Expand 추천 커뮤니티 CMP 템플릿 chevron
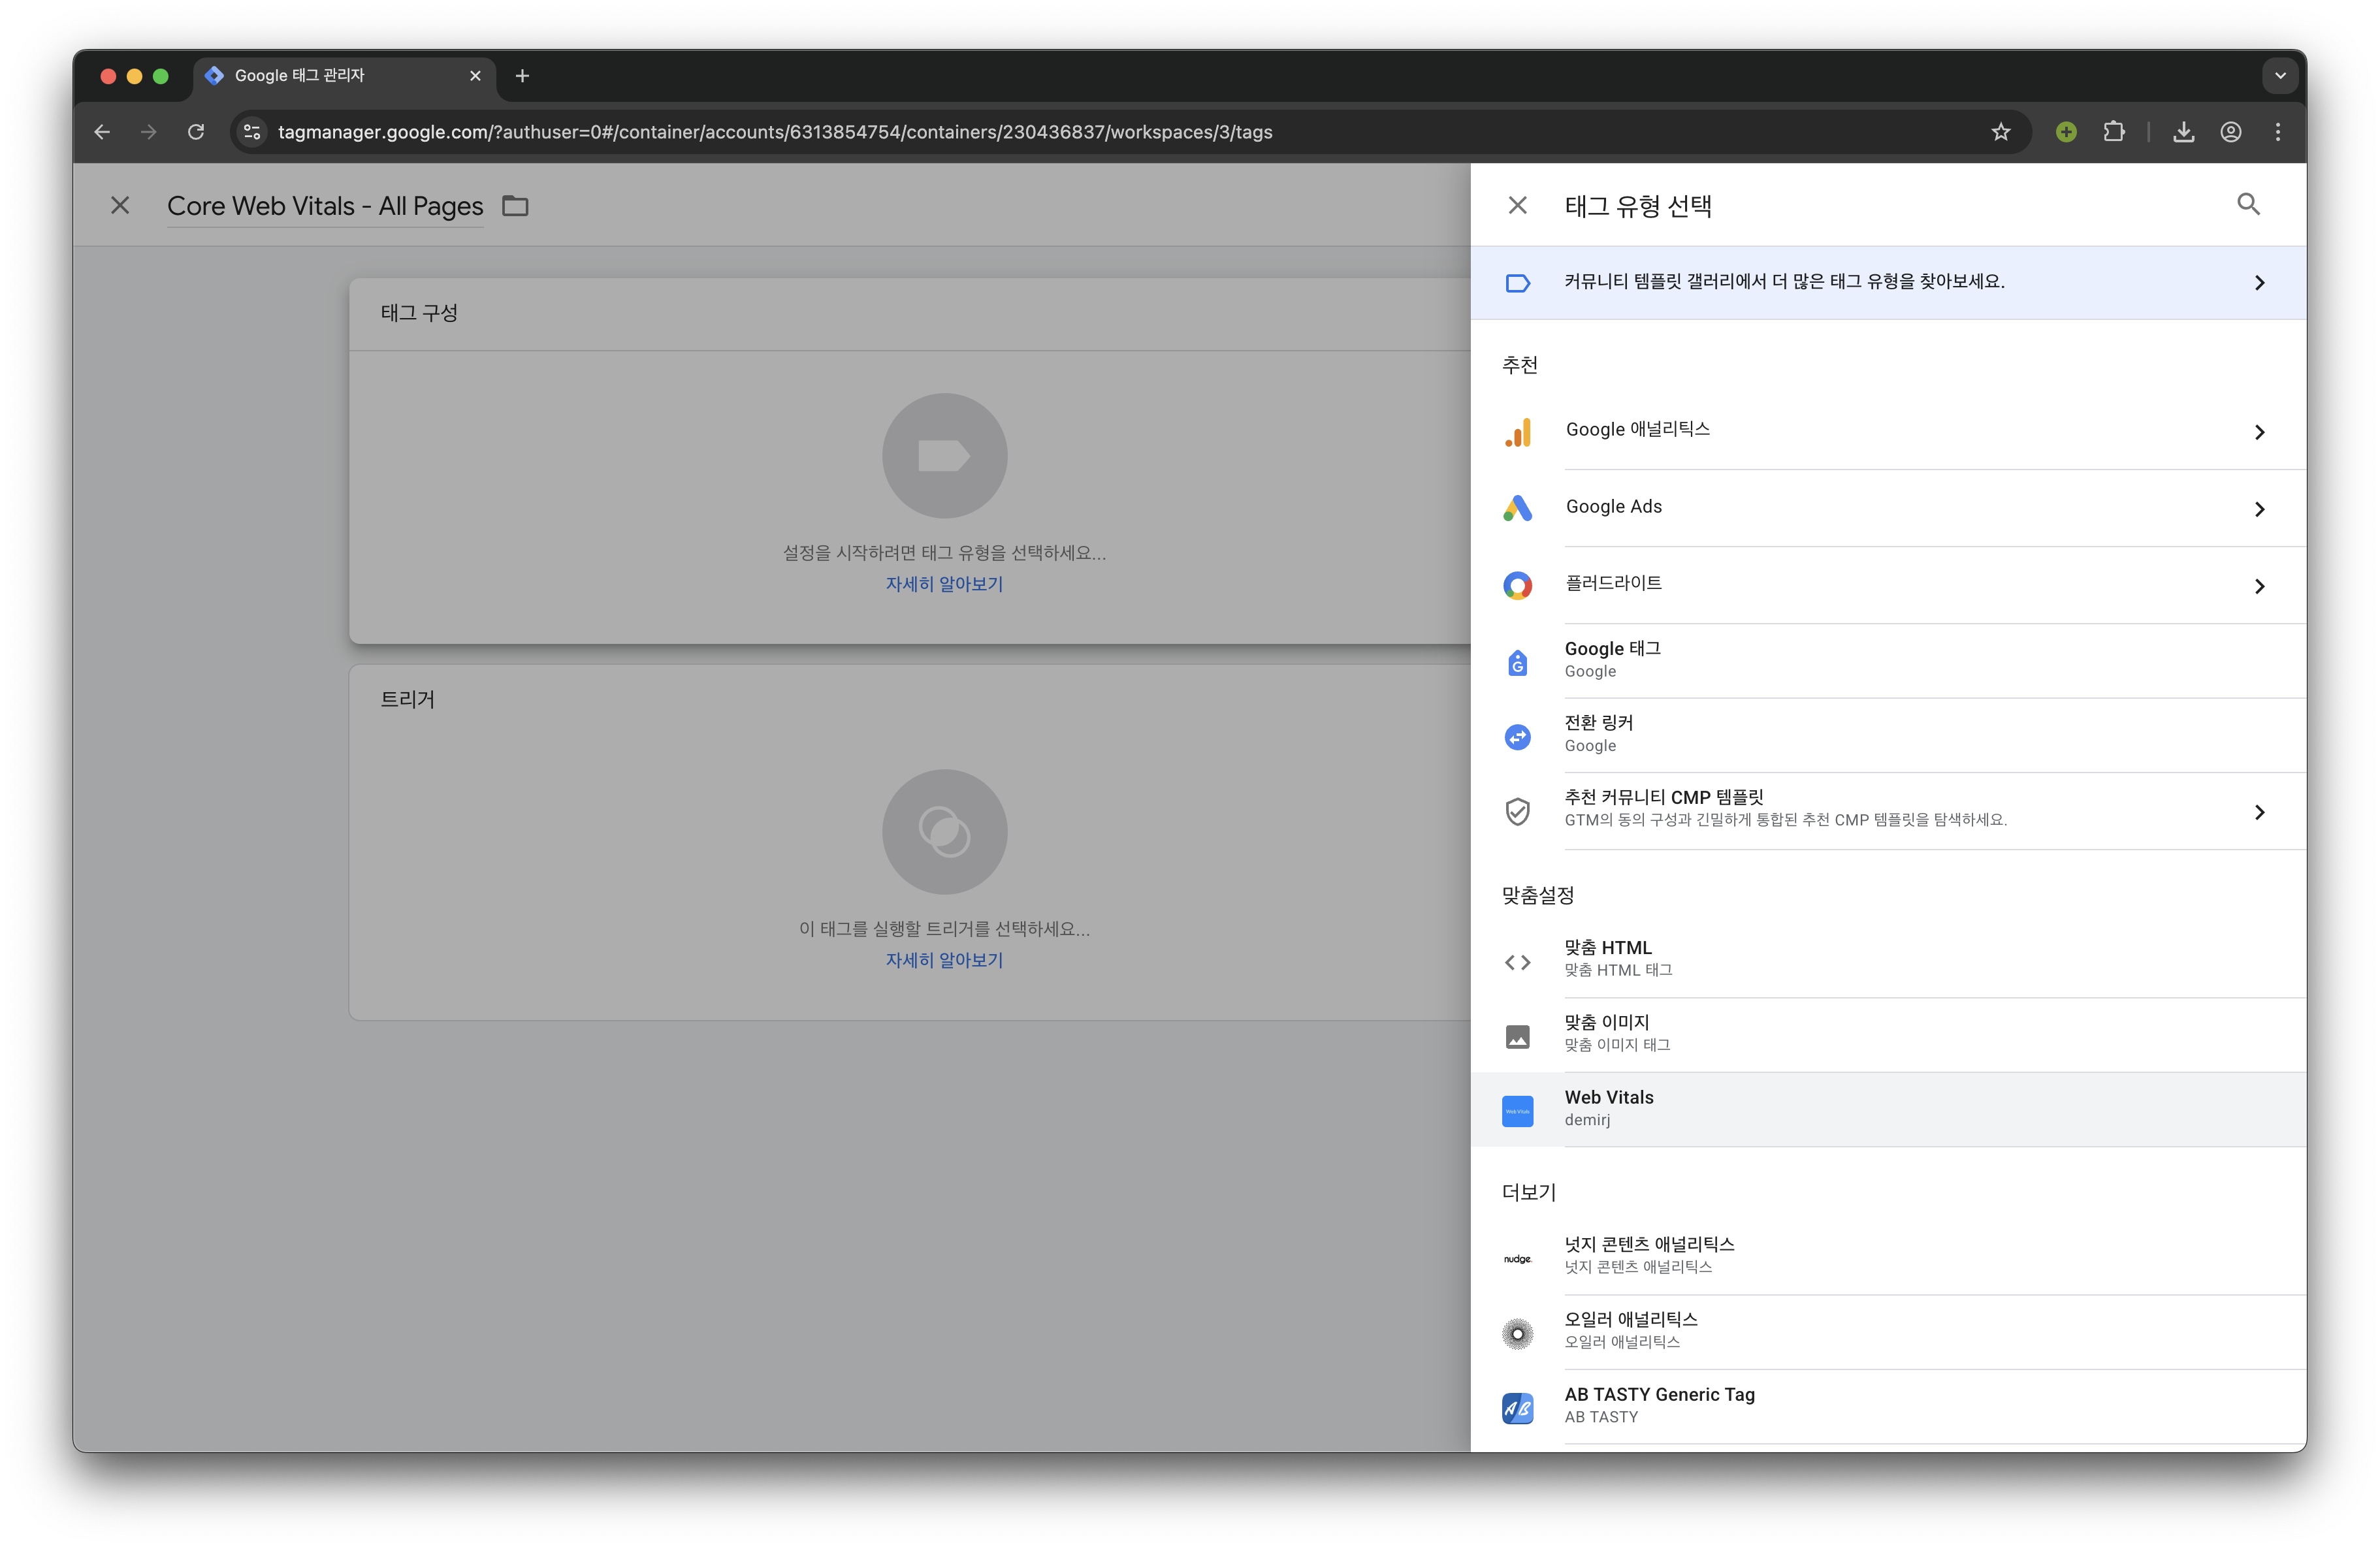The width and height of the screenshot is (2380, 1549). tap(2259, 812)
